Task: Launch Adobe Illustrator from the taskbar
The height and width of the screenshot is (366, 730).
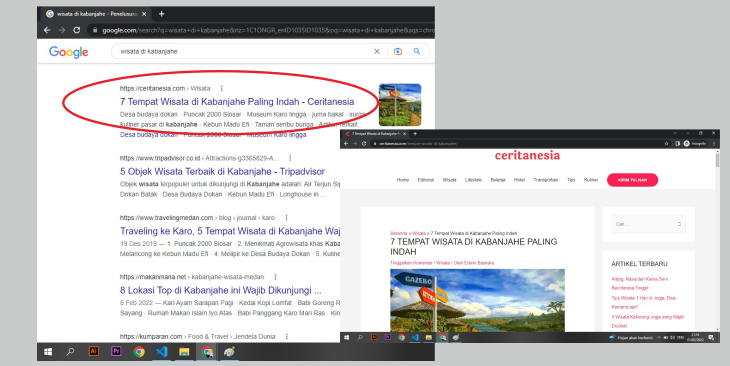Action: click(94, 352)
